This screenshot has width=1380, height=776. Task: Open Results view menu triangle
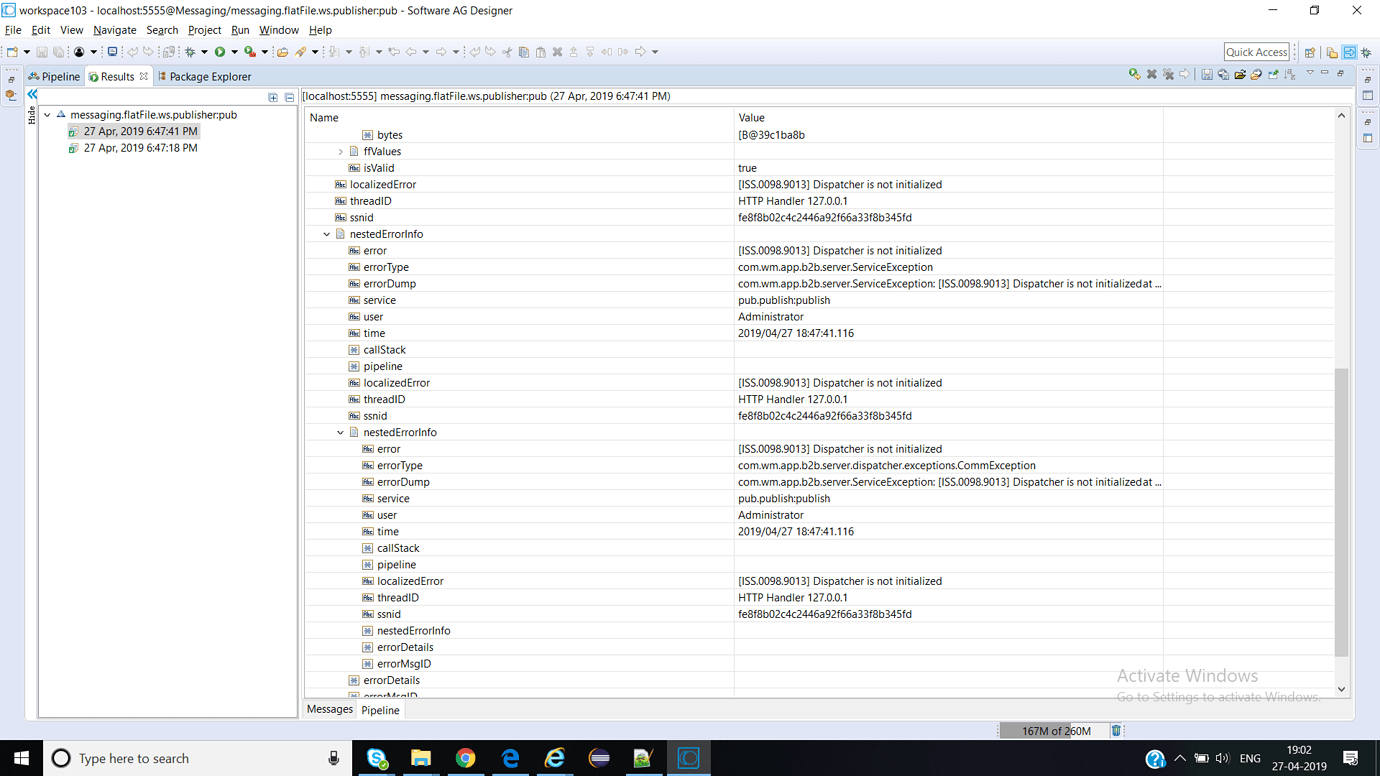(1310, 73)
